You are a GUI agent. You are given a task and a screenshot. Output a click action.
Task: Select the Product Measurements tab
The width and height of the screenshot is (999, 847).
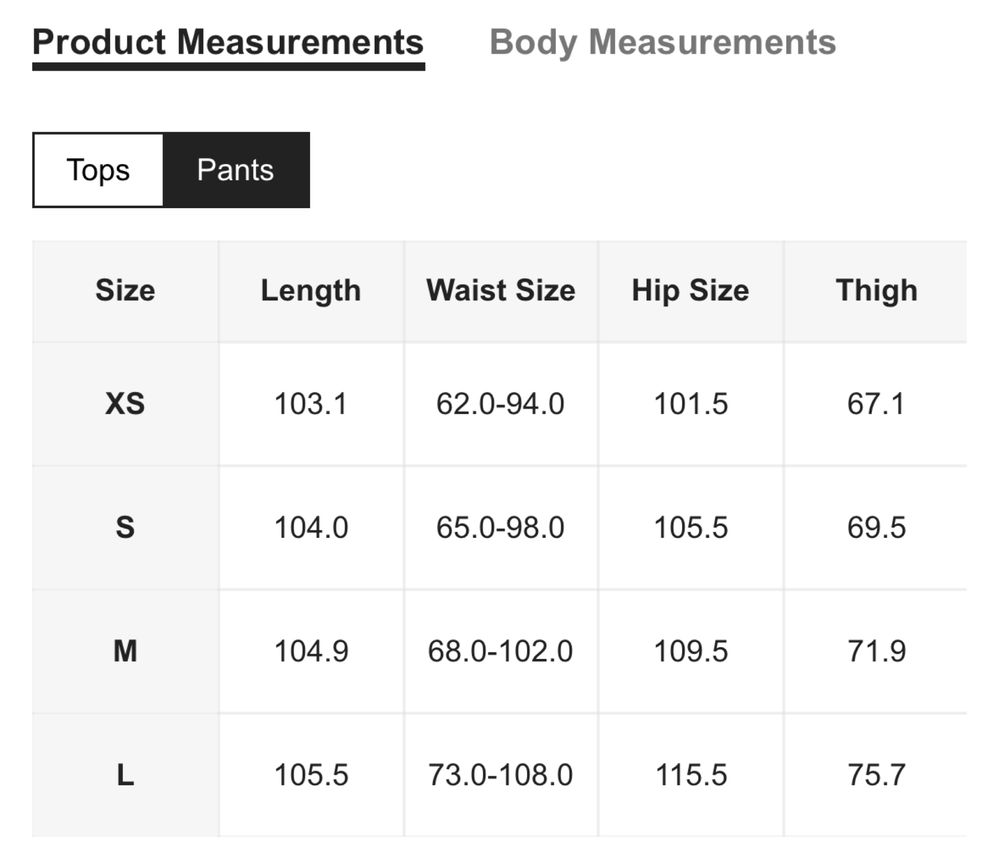point(228,43)
